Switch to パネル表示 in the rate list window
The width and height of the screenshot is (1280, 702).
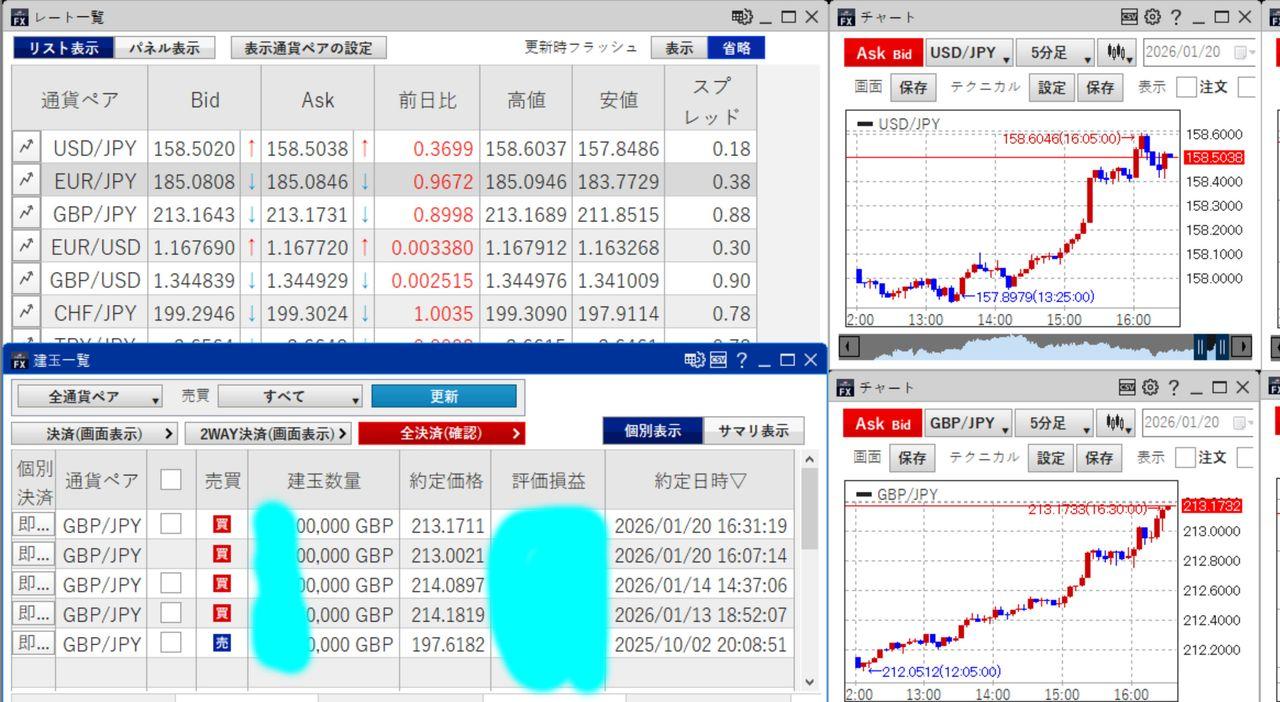(x=166, y=46)
